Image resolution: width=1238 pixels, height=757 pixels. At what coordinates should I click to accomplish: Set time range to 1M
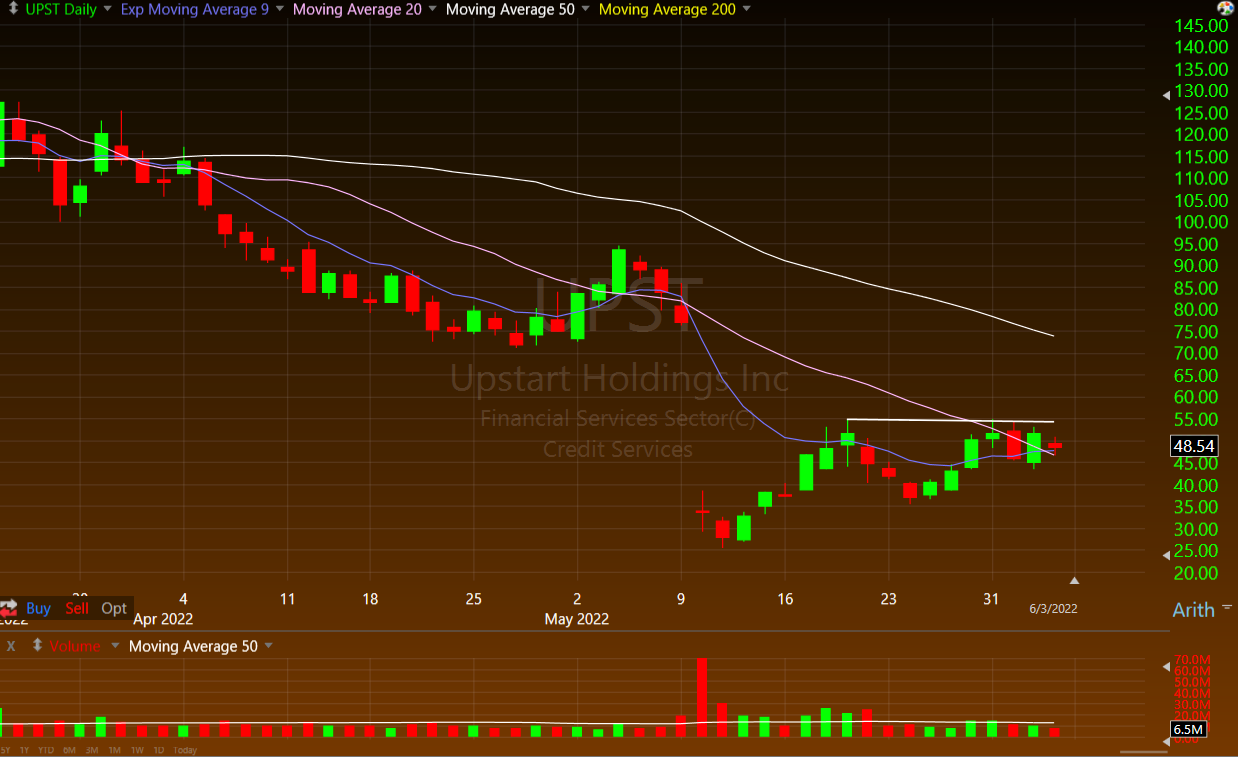(x=116, y=750)
